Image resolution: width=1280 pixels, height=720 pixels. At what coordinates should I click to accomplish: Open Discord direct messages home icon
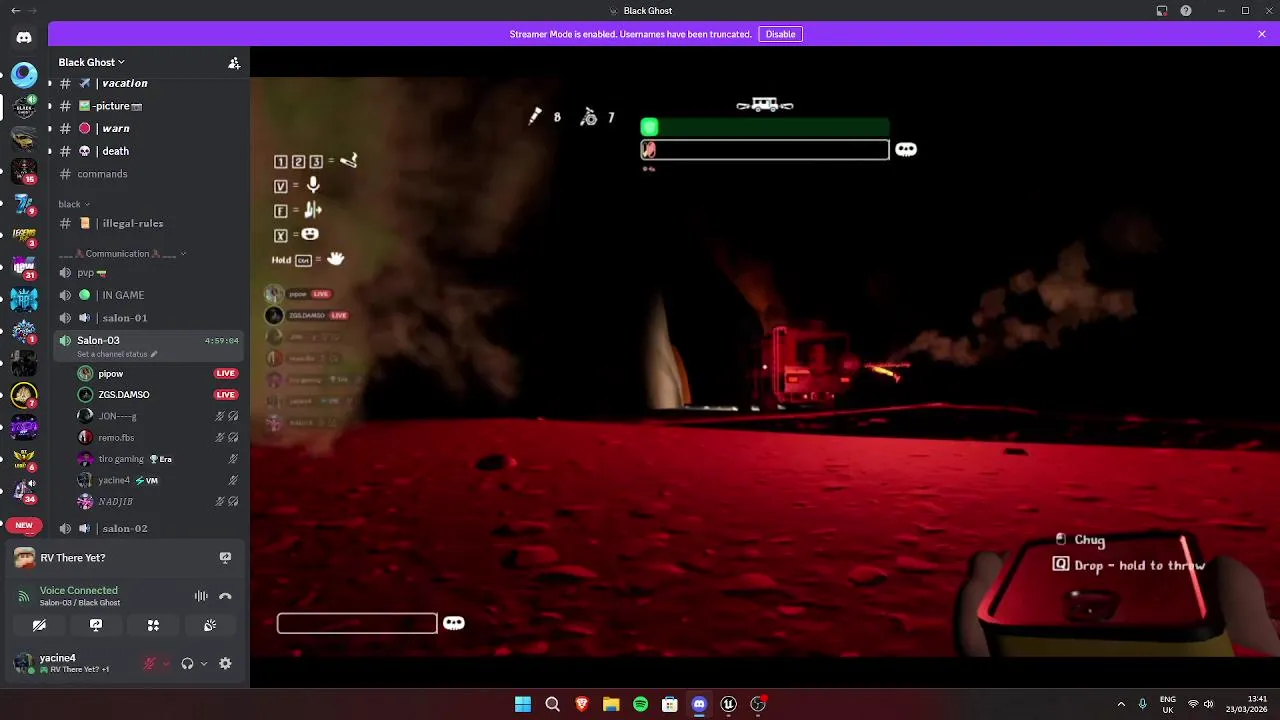tap(24, 37)
